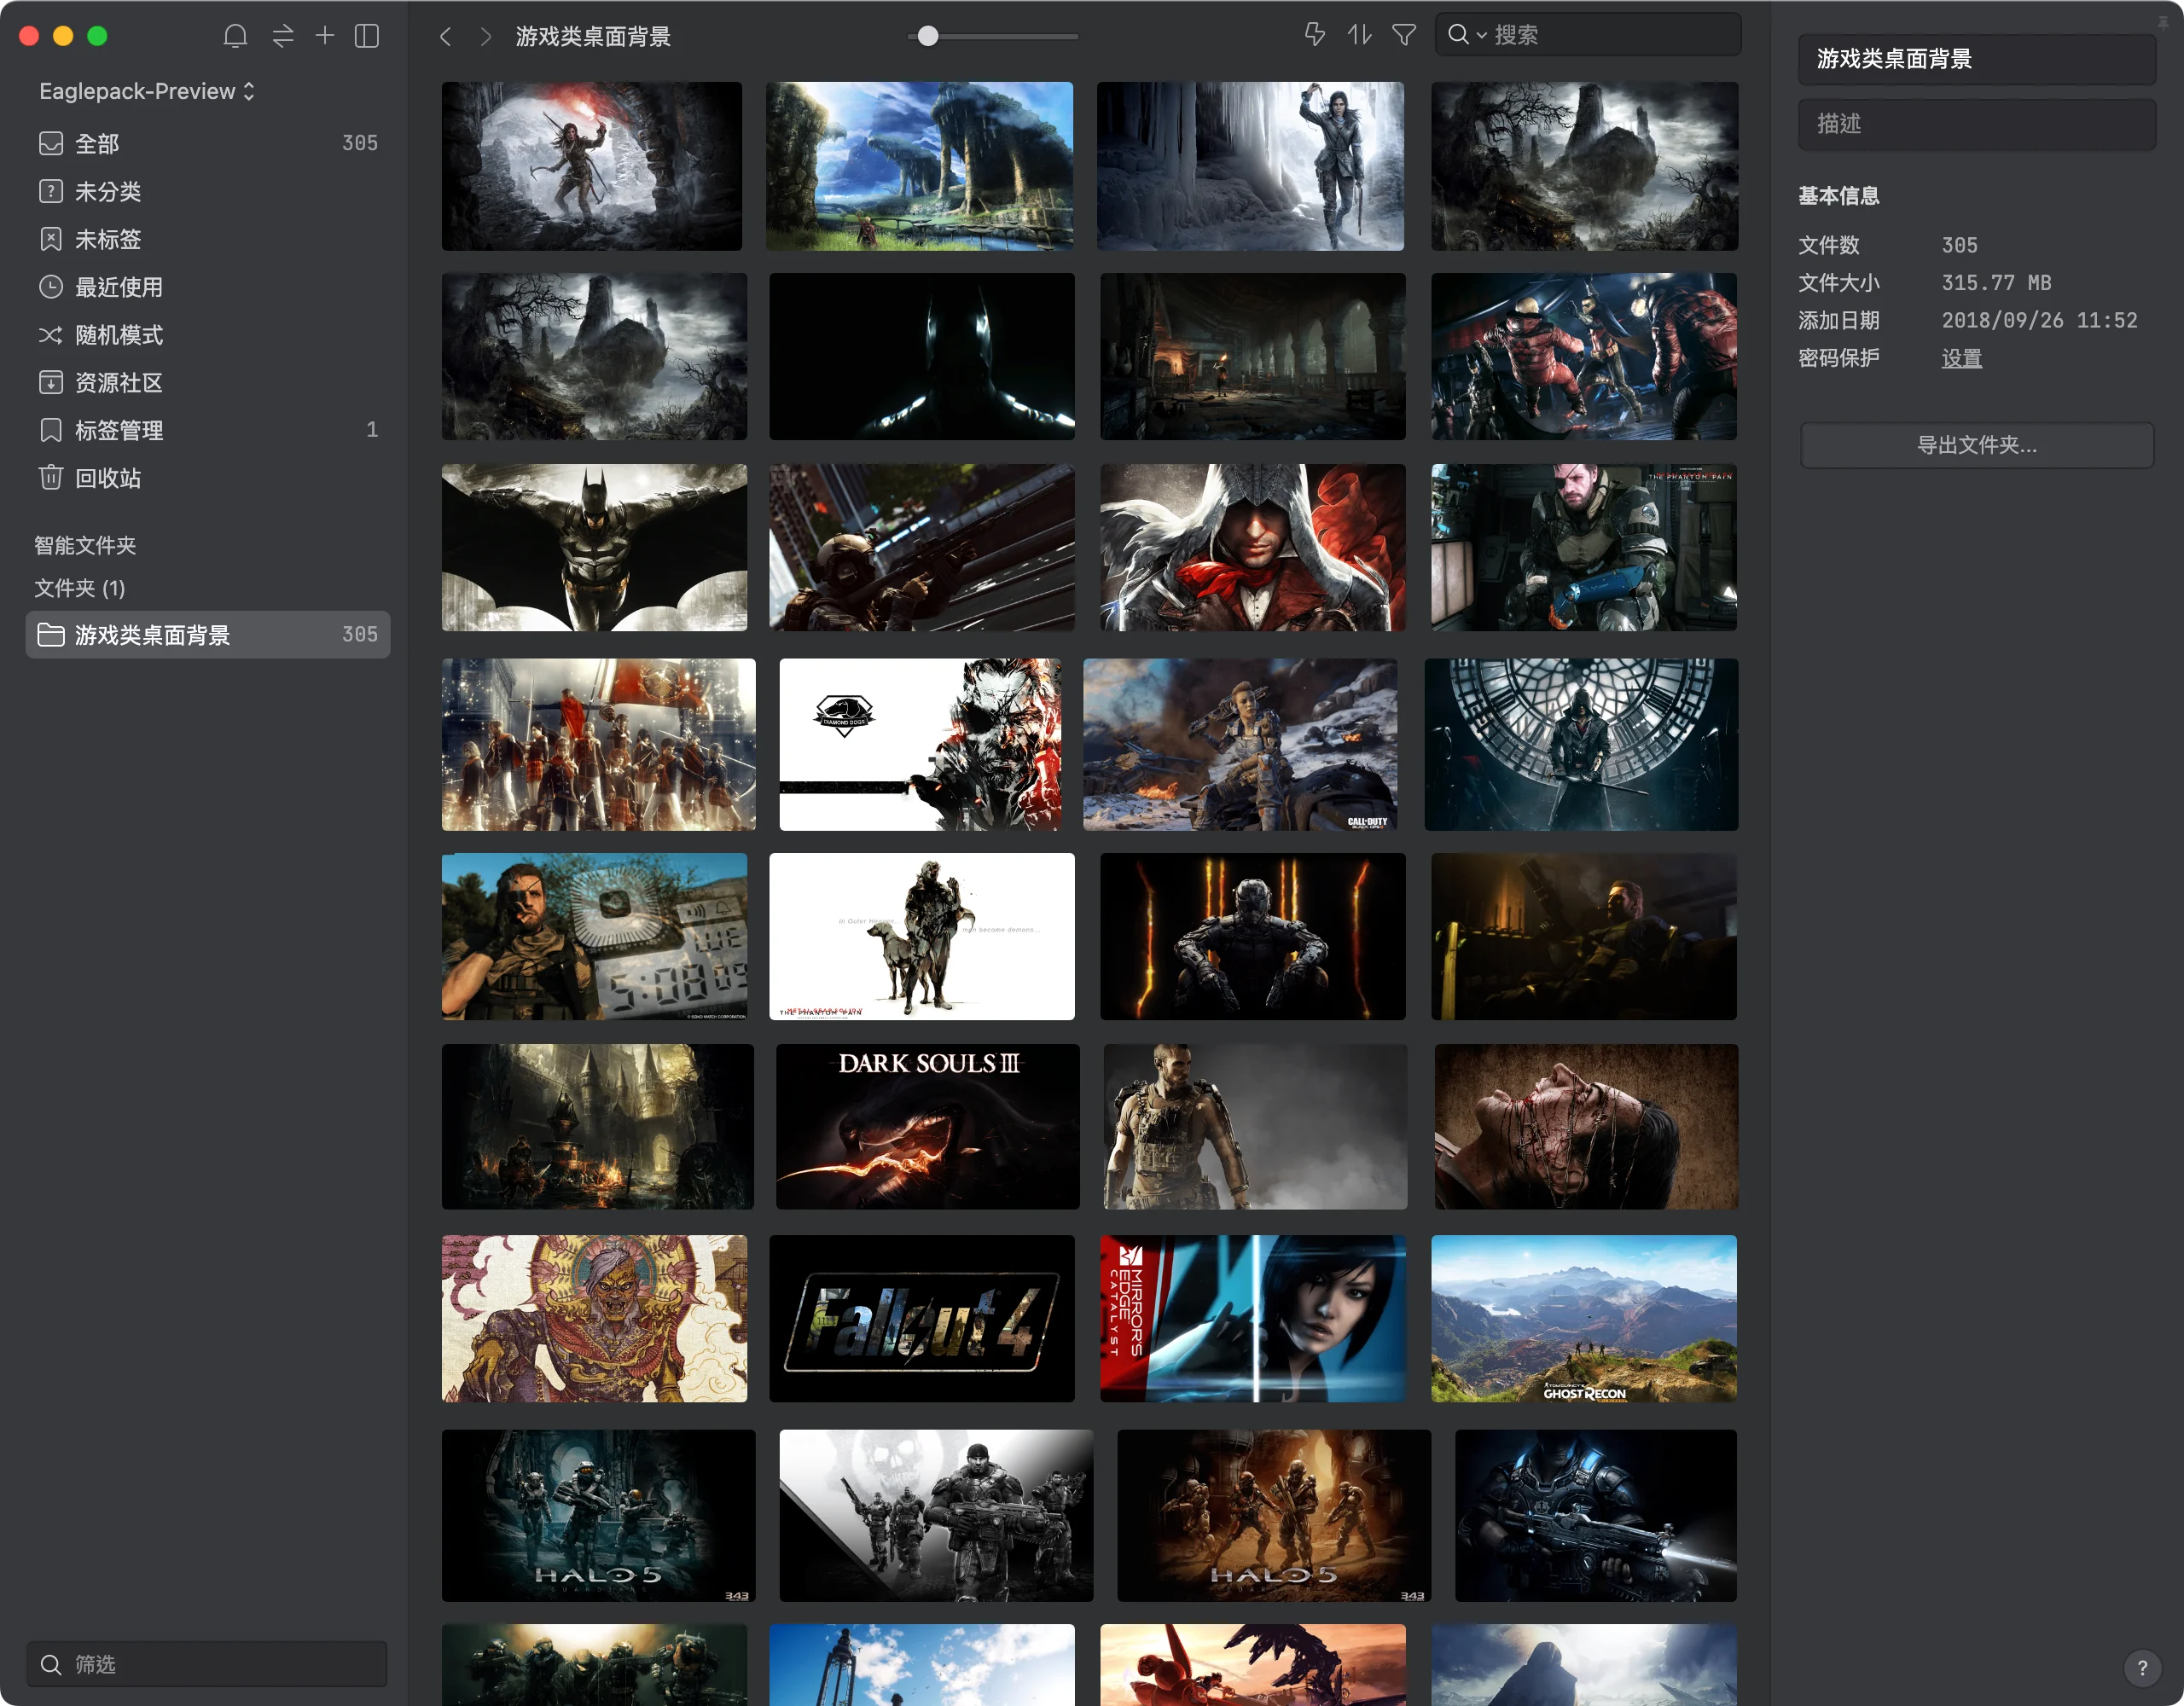Select the red-coated cadets group thumbnail
Image resolution: width=2184 pixels, height=1706 pixels.
(598, 744)
